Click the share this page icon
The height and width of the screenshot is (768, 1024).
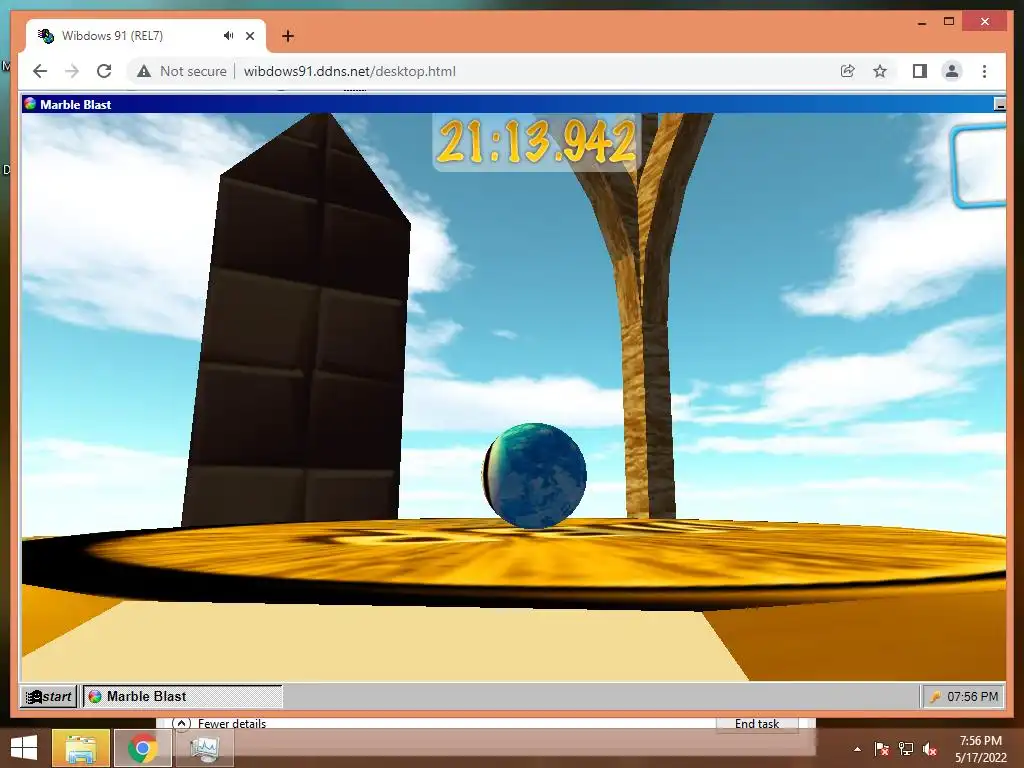848,71
